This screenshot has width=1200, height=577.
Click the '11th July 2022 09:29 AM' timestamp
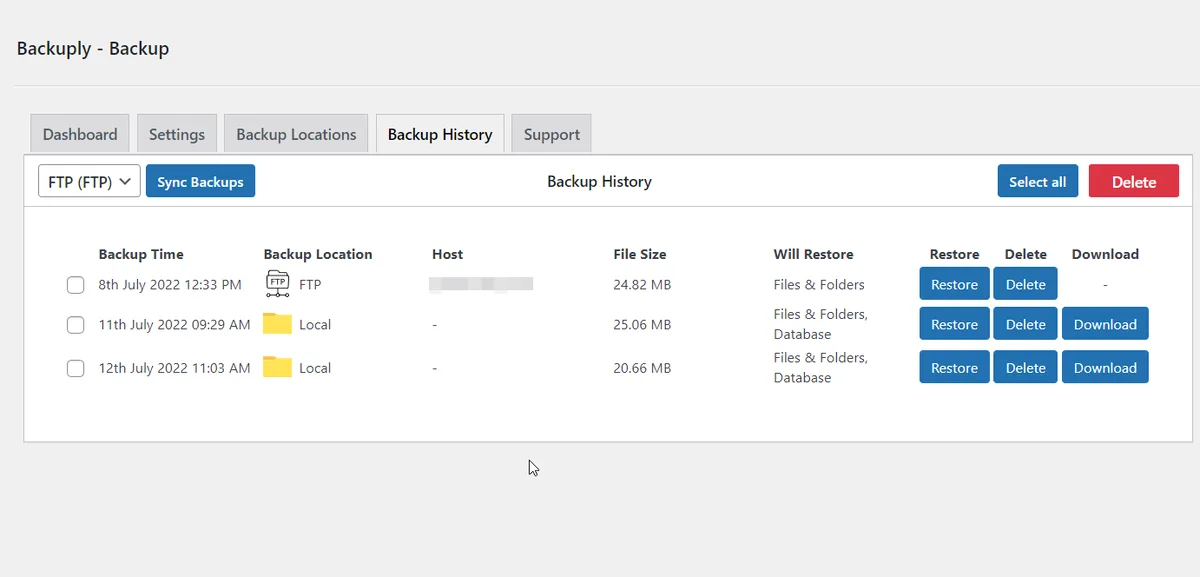174,325
